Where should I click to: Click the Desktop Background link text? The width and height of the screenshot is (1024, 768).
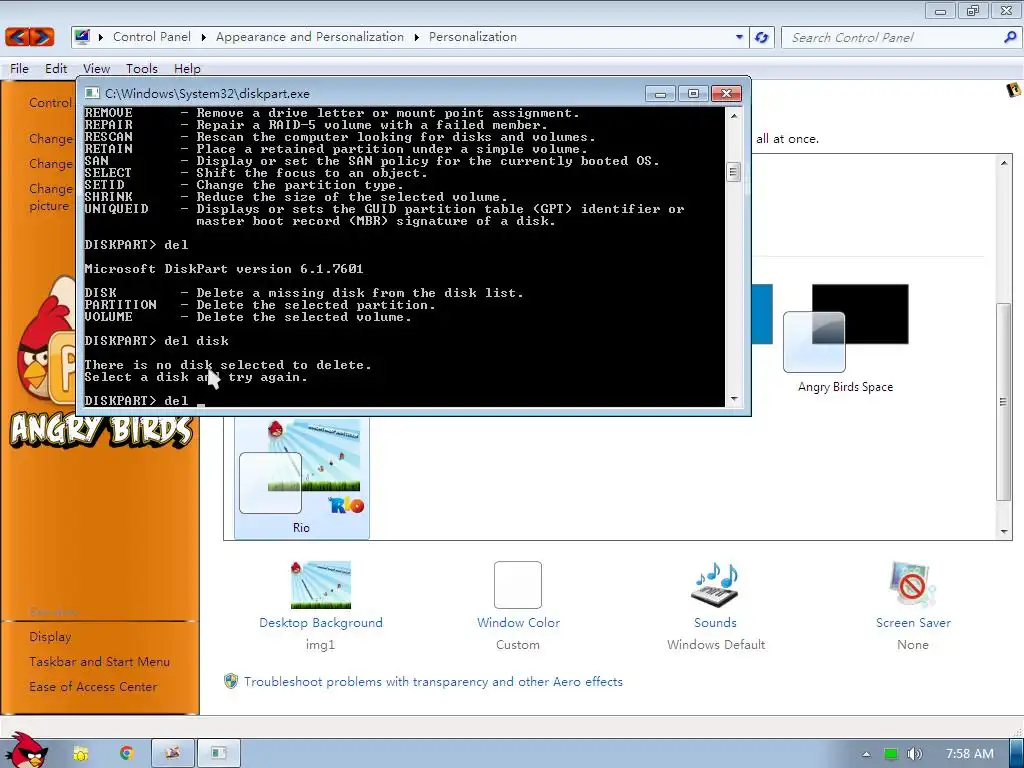click(x=321, y=622)
